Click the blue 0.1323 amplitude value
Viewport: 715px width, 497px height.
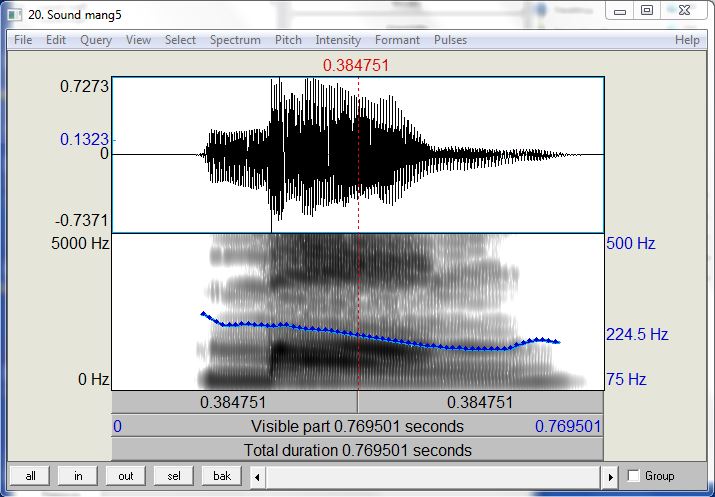84,139
